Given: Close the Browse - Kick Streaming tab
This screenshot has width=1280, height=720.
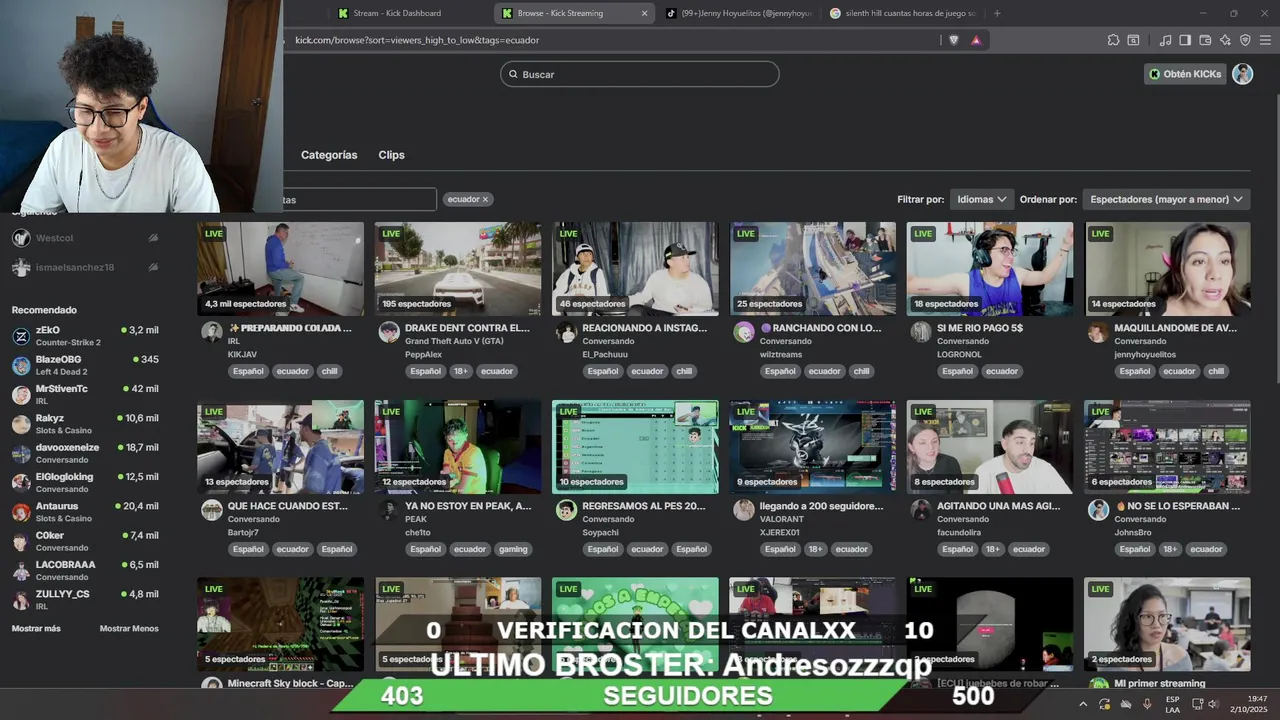Looking at the screenshot, I should (644, 13).
